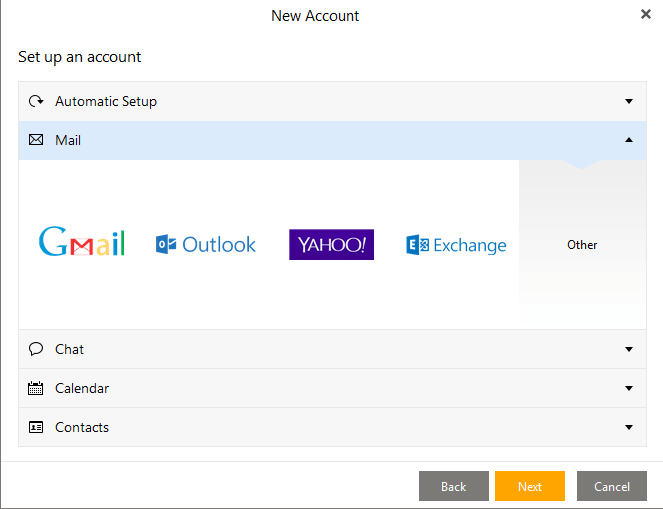The width and height of the screenshot is (663, 509).
Task: Expand the Calendar section arrow
Action: [629, 388]
